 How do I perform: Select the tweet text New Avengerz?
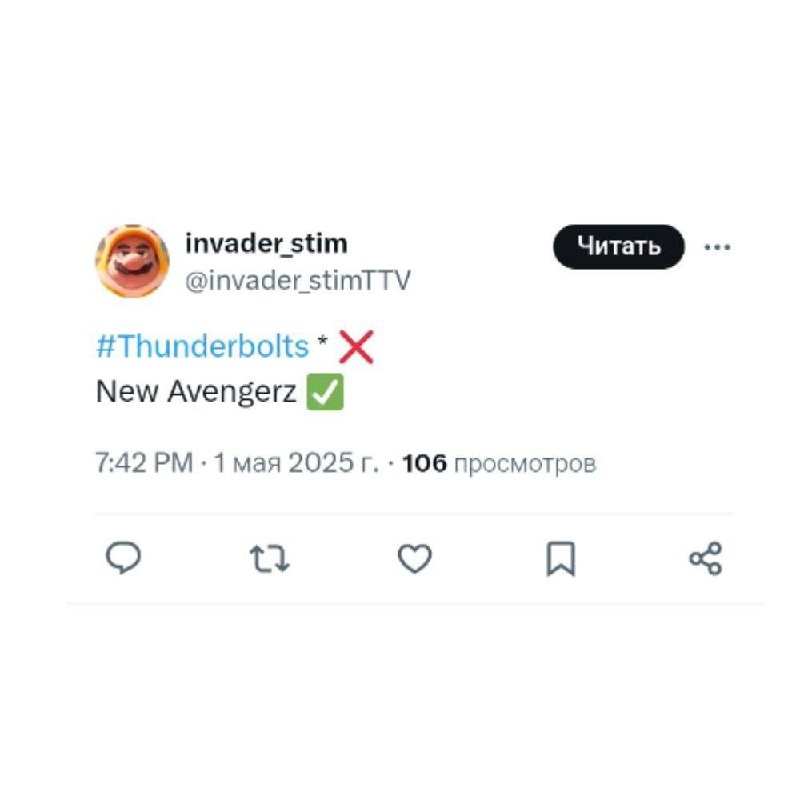coord(199,390)
